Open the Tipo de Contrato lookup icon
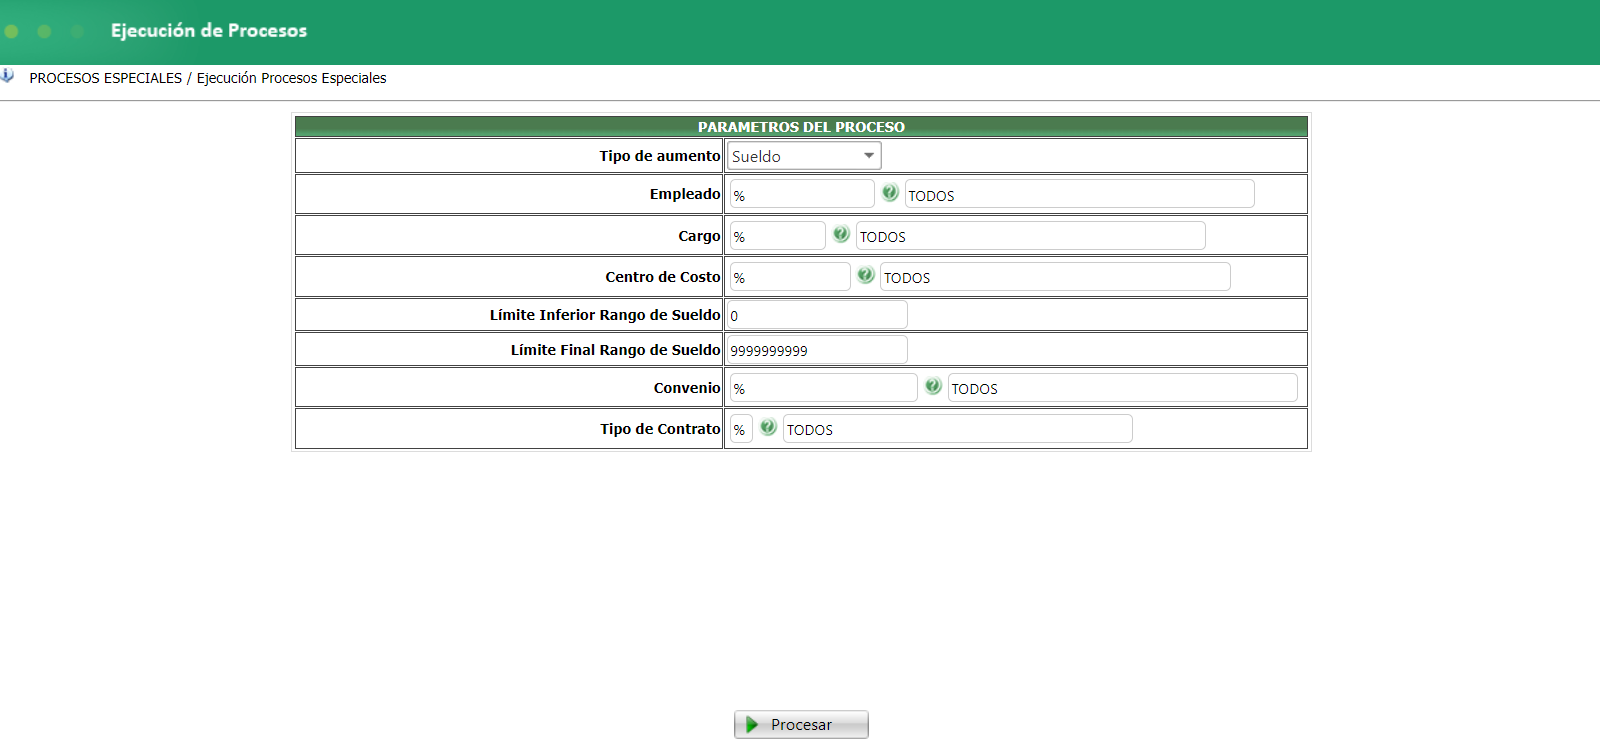Image resolution: width=1600 pixels, height=748 pixels. [x=768, y=427]
